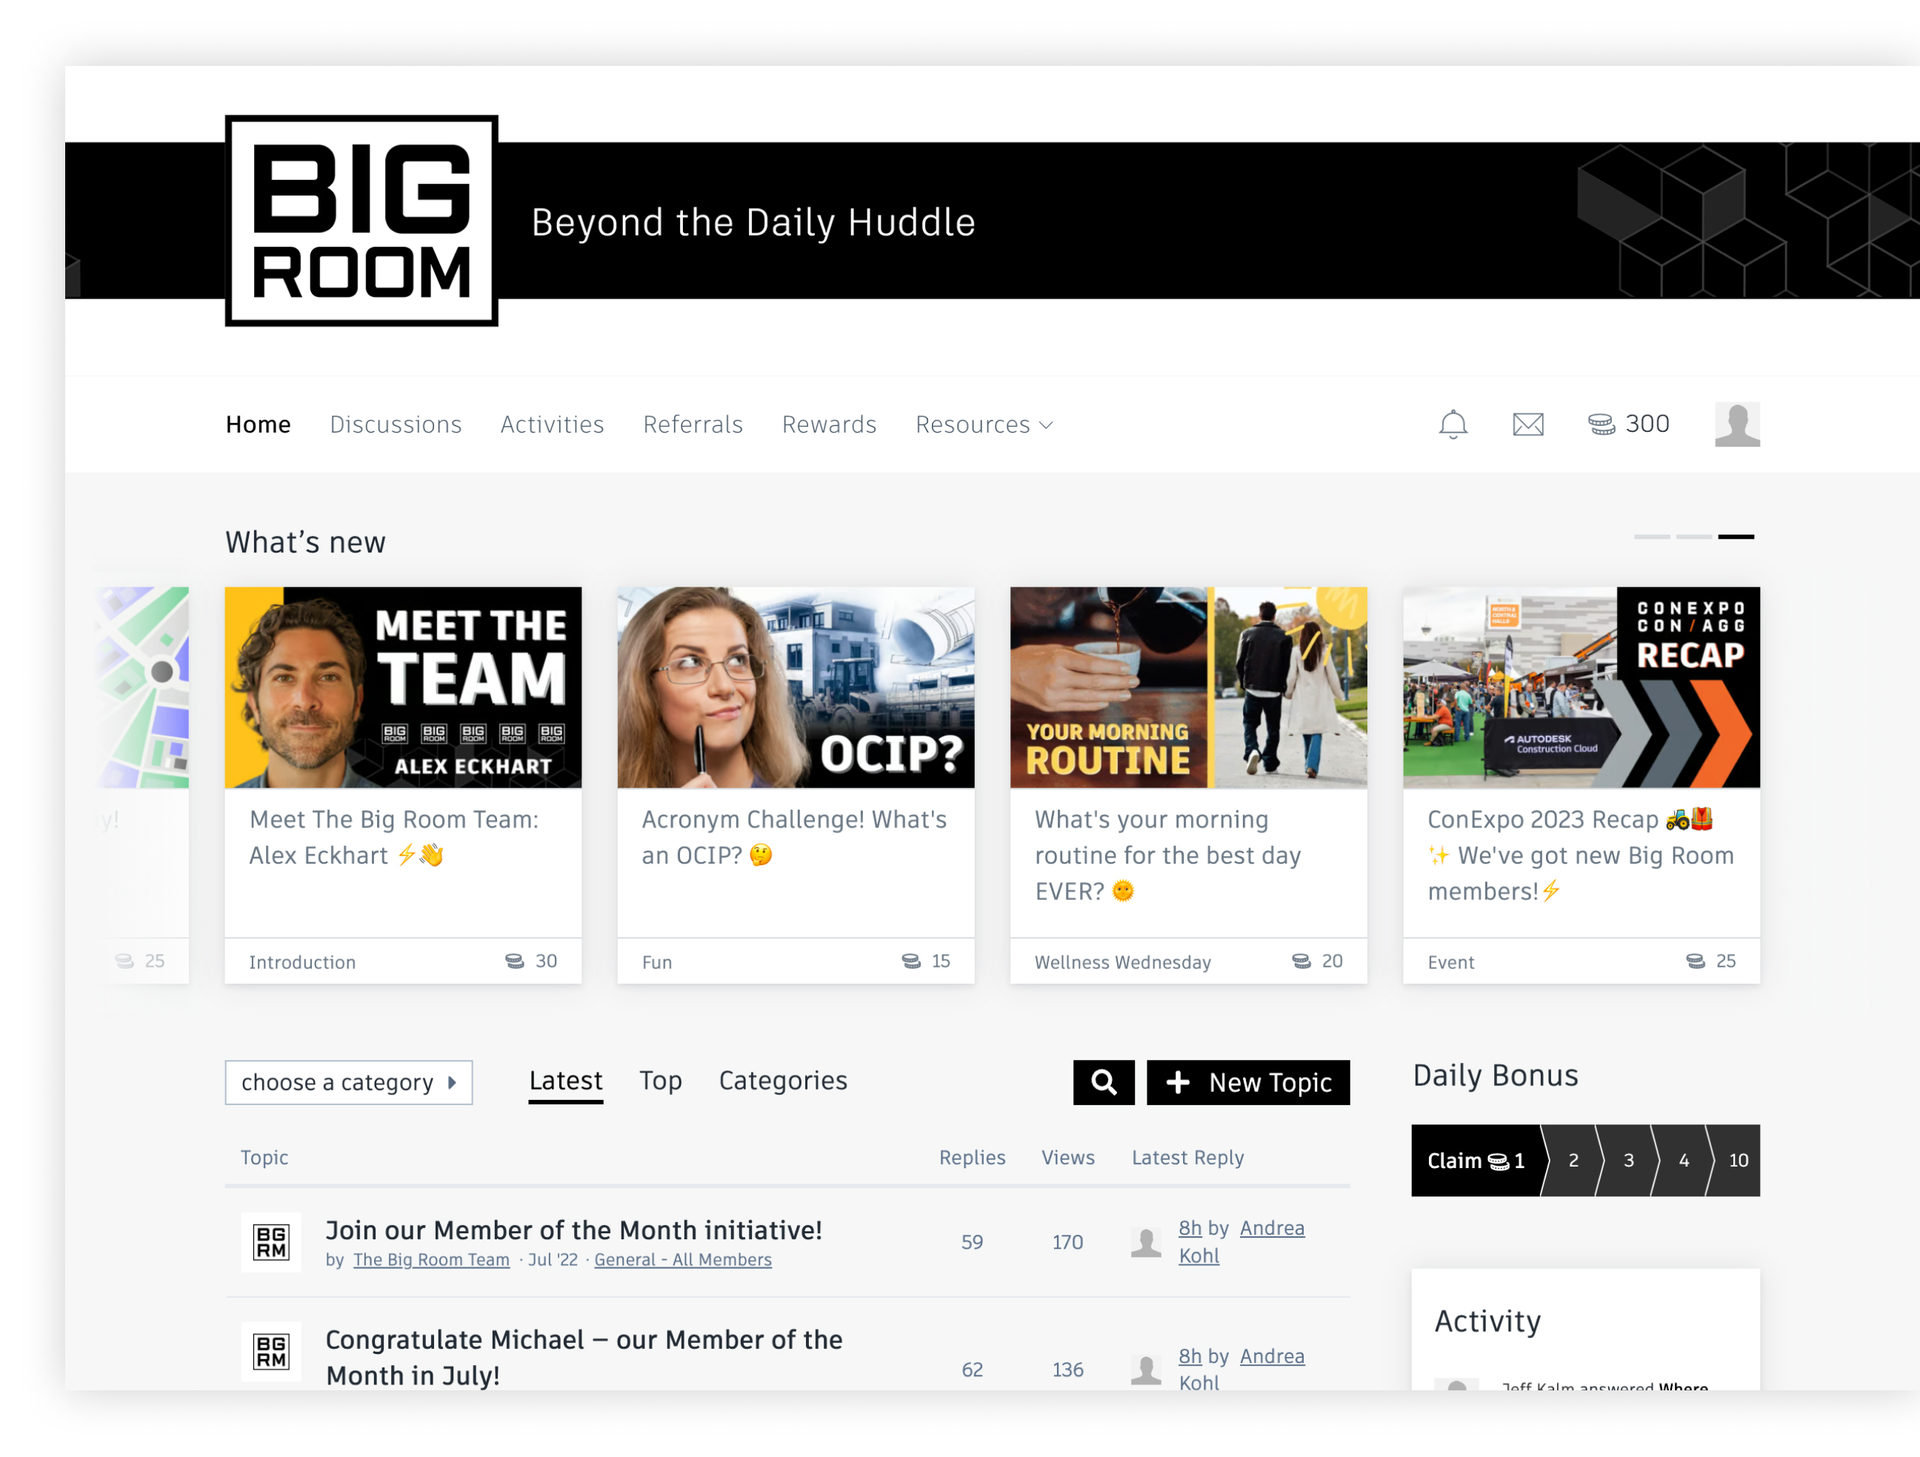
Task: Click day 4 of the Daily Bonus
Action: (1683, 1160)
